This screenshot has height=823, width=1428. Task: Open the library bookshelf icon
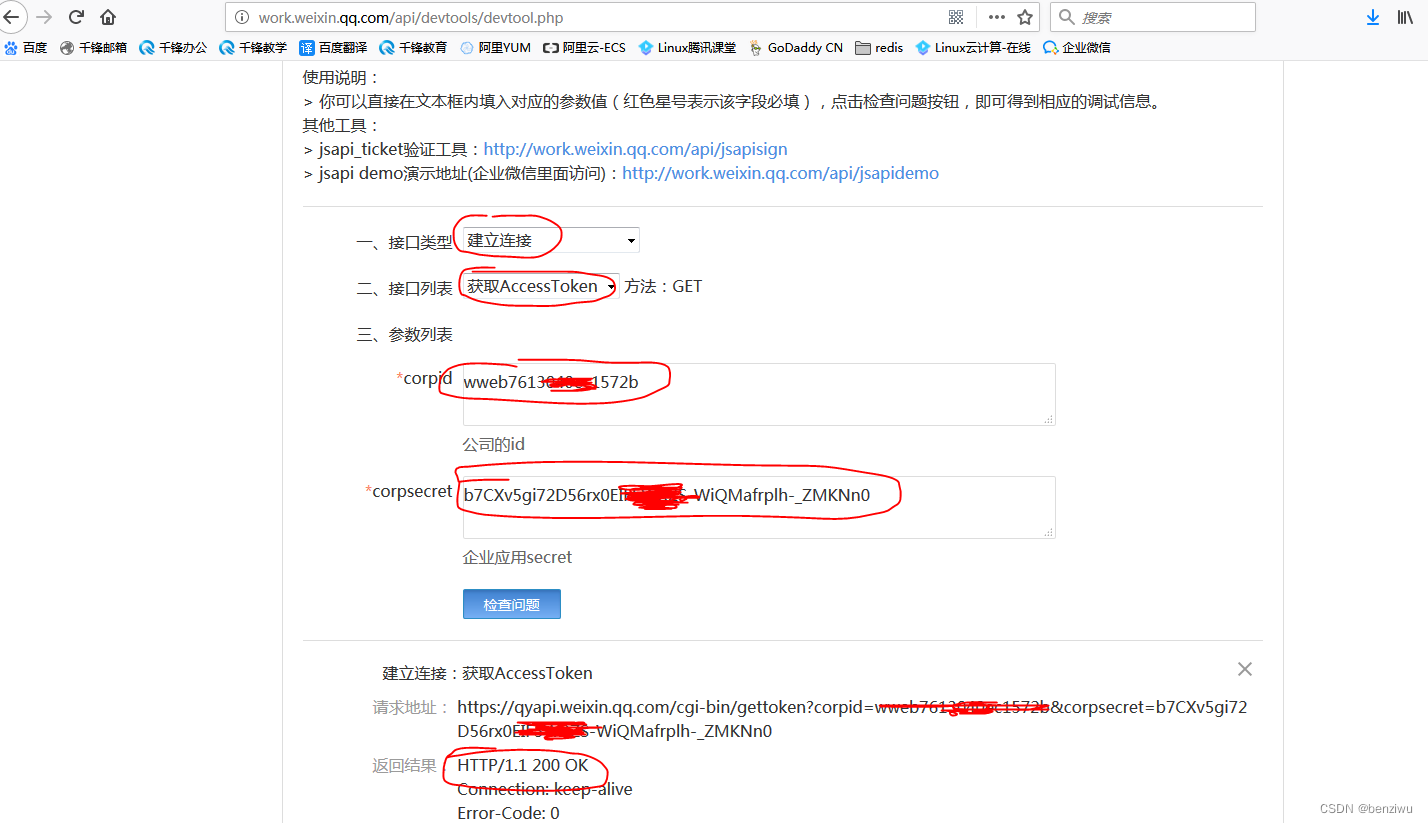click(x=1405, y=17)
